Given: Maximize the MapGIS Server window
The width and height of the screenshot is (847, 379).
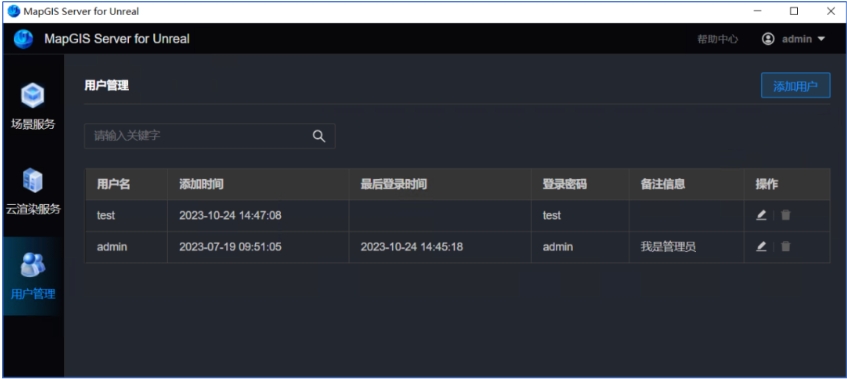Looking at the screenshot, I should click(x=794, y=11).
